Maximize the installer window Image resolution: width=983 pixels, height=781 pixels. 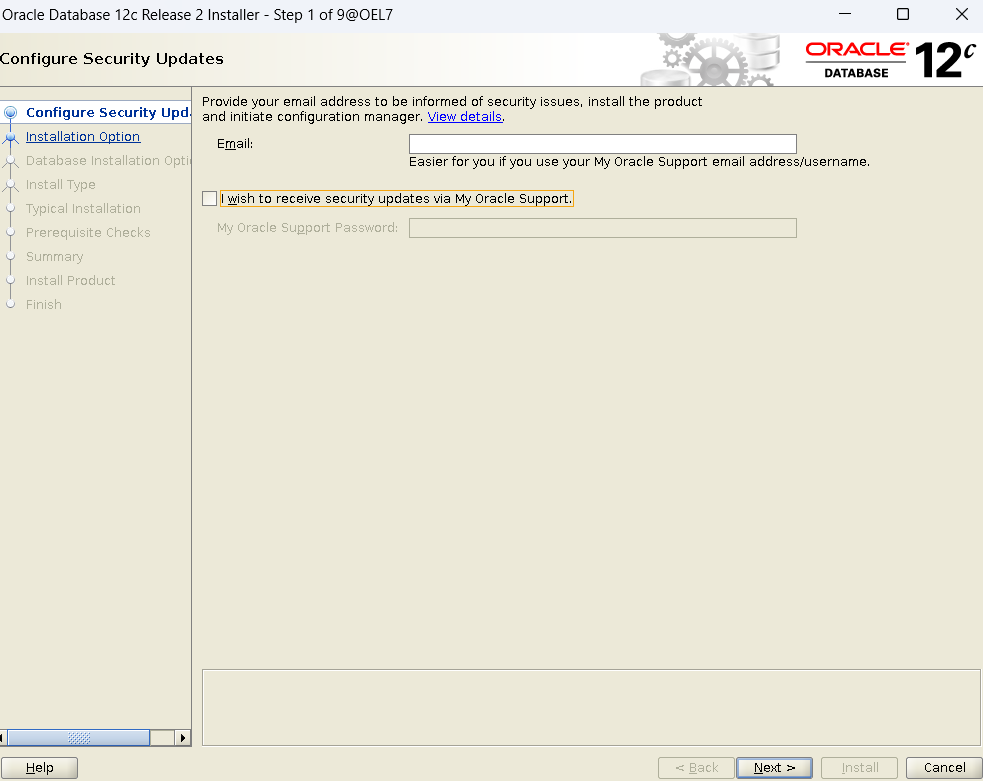coord(903,14)
